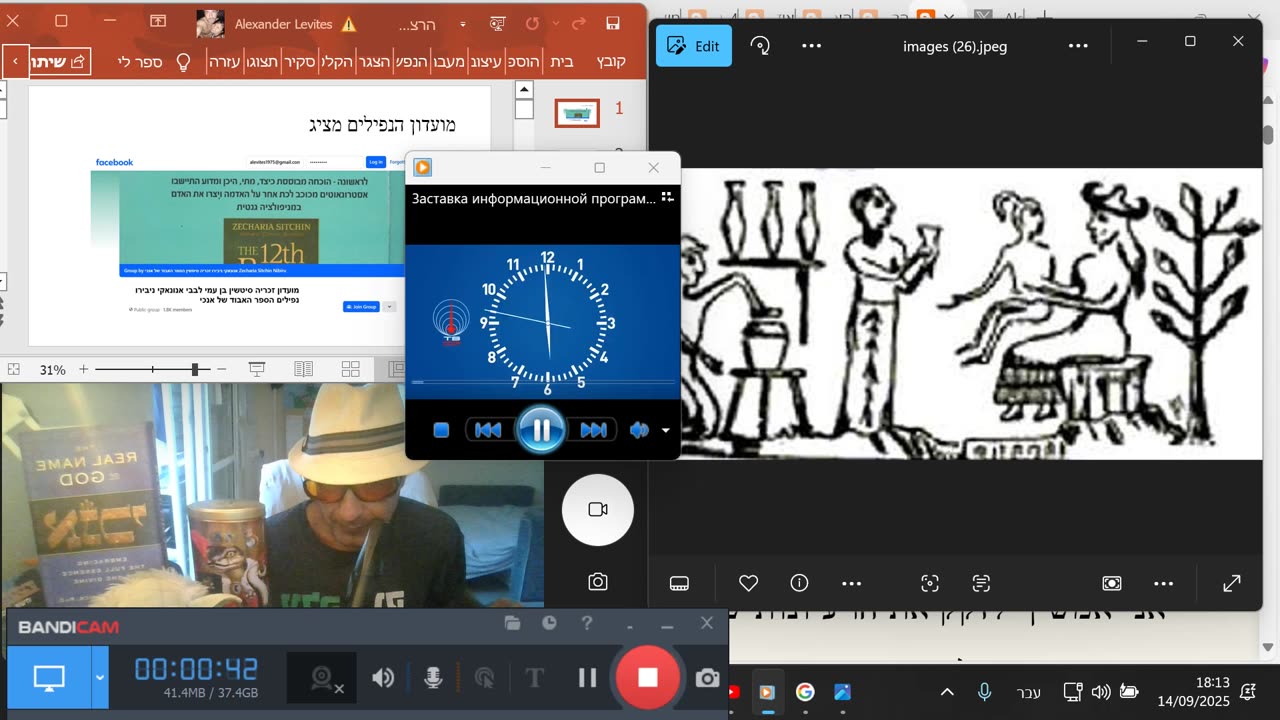
Task: Toggle Bandicam mouse cursor effects
Action: click(484, 679)
